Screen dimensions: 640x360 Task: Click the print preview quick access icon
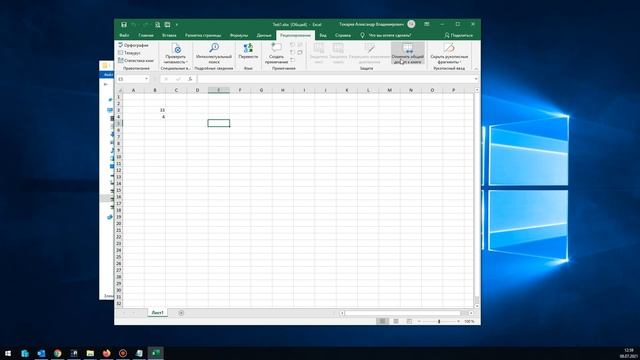pyautogui.click(x=158, y=24)
